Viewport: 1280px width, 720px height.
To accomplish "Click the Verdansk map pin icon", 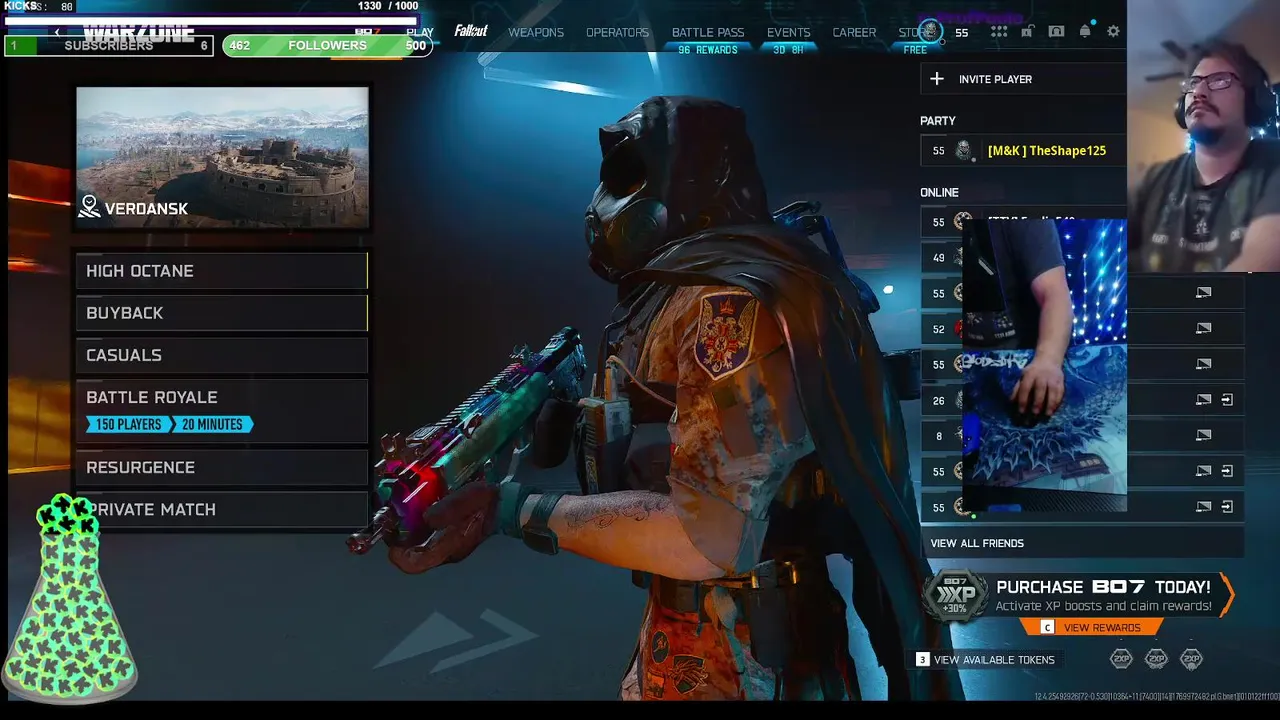I will point(89,207).
